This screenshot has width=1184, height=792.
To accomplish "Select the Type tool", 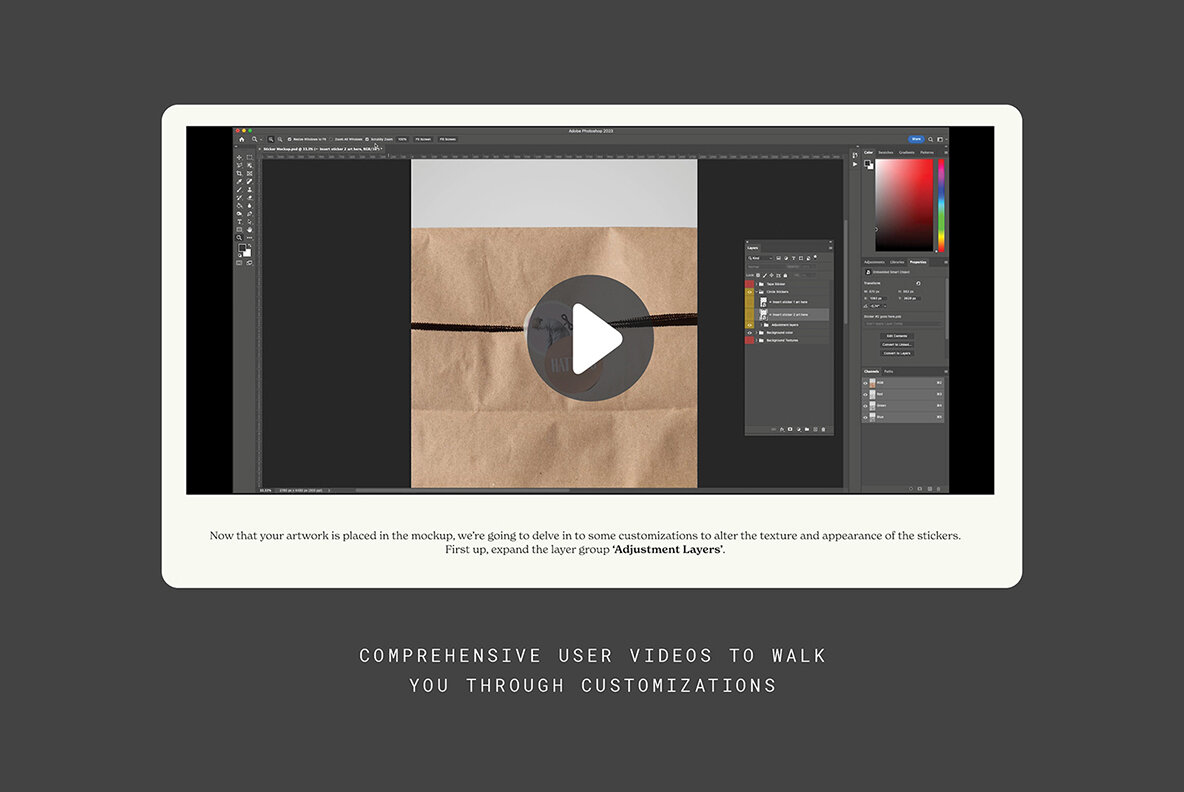I will (x=239, y=220).
